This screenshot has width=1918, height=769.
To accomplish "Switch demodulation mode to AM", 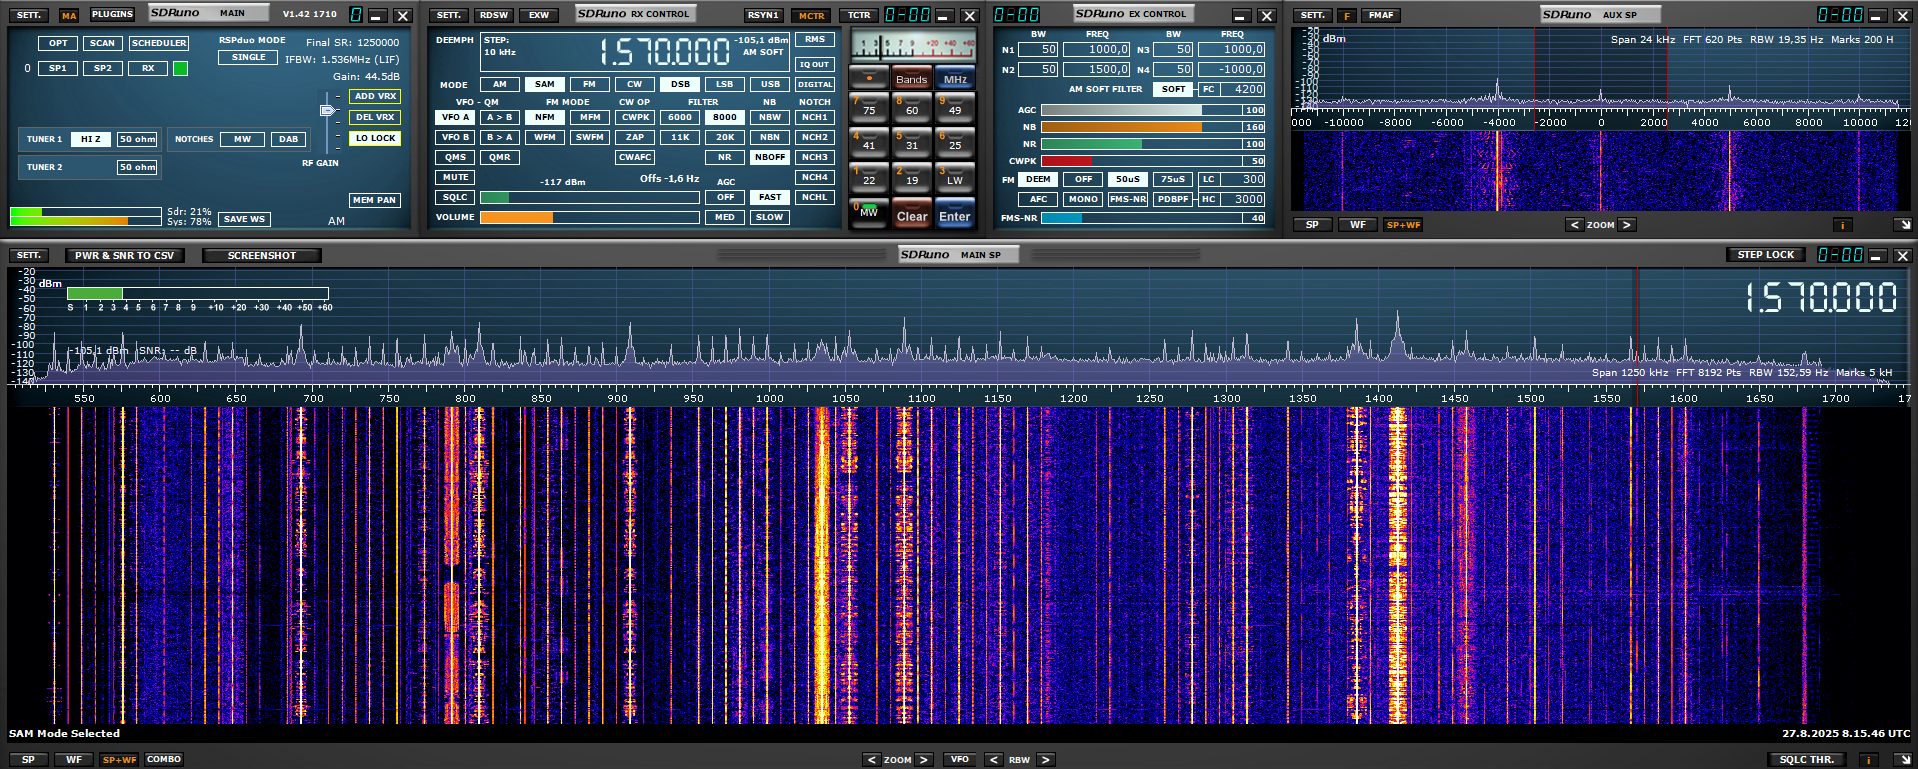I will coord(499,84).
